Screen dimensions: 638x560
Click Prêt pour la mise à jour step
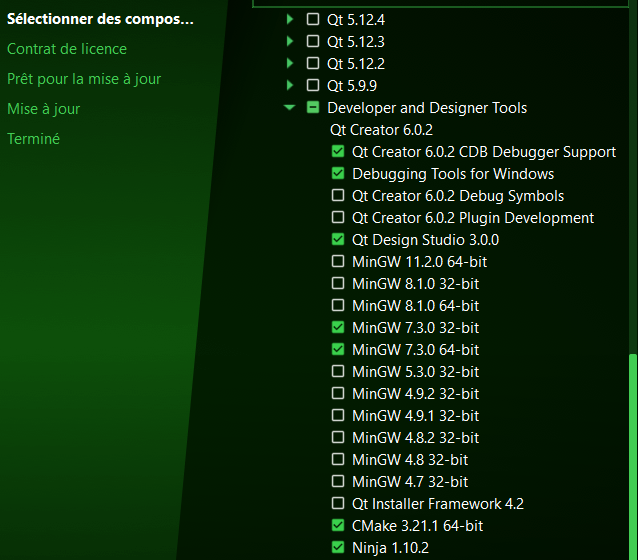pyautogui.click(x=84, y=79)
